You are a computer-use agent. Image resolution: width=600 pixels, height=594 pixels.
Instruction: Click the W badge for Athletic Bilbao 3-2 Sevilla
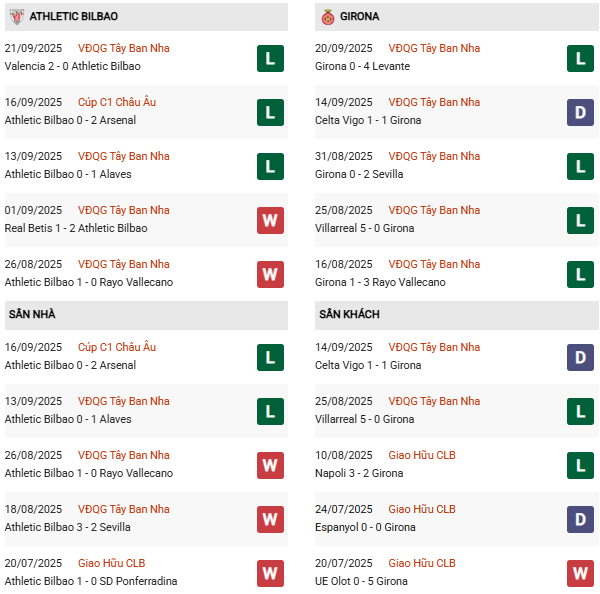coord(270,519)
